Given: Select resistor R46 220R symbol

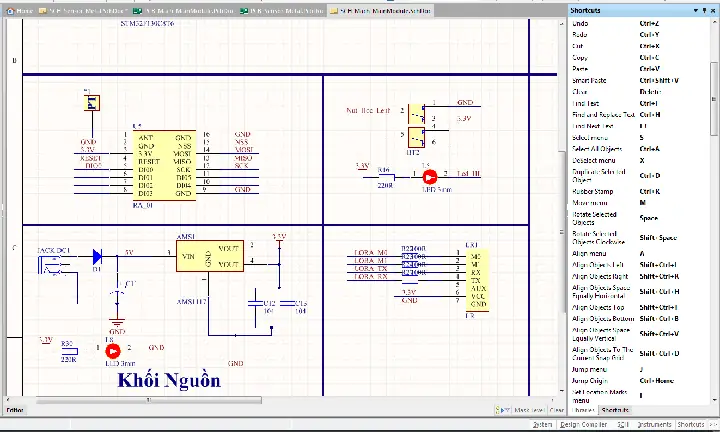Looking at the screenshot, I should (x=386, y=177).
